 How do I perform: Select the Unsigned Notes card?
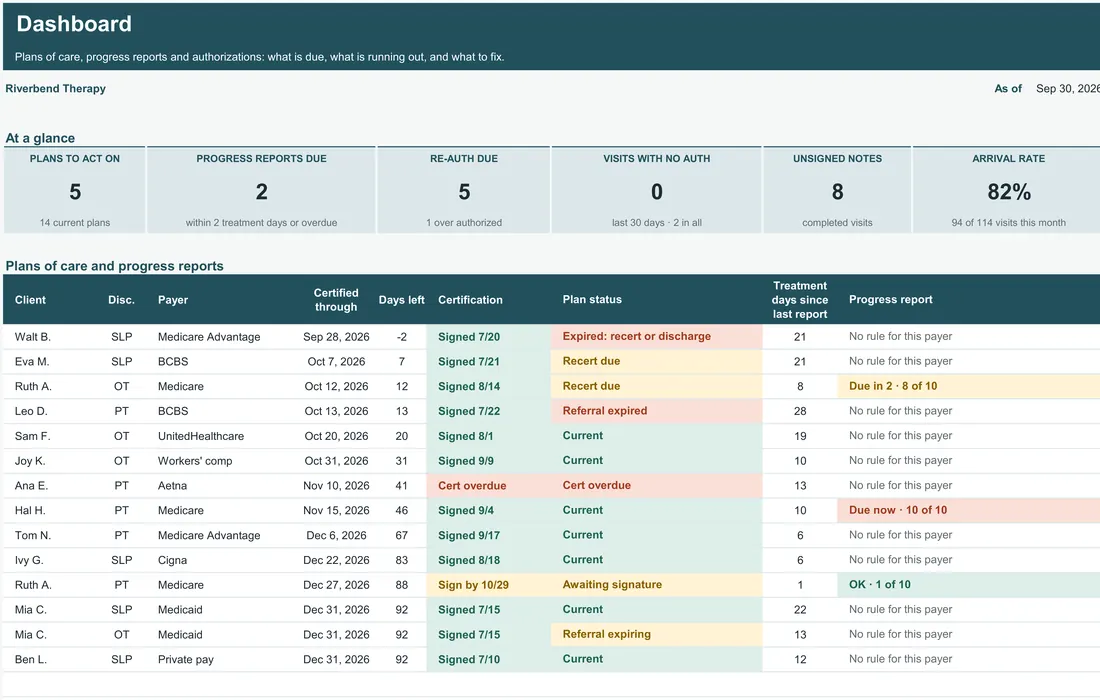(838, 190)
